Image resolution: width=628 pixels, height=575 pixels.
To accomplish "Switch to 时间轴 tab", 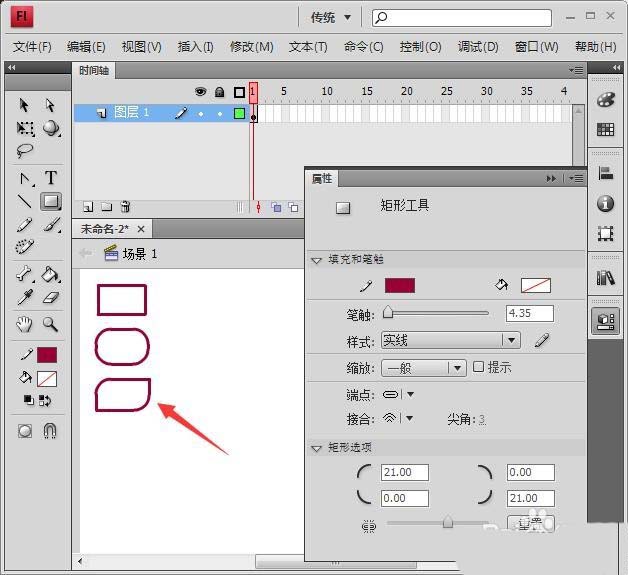I will [94, 71].
